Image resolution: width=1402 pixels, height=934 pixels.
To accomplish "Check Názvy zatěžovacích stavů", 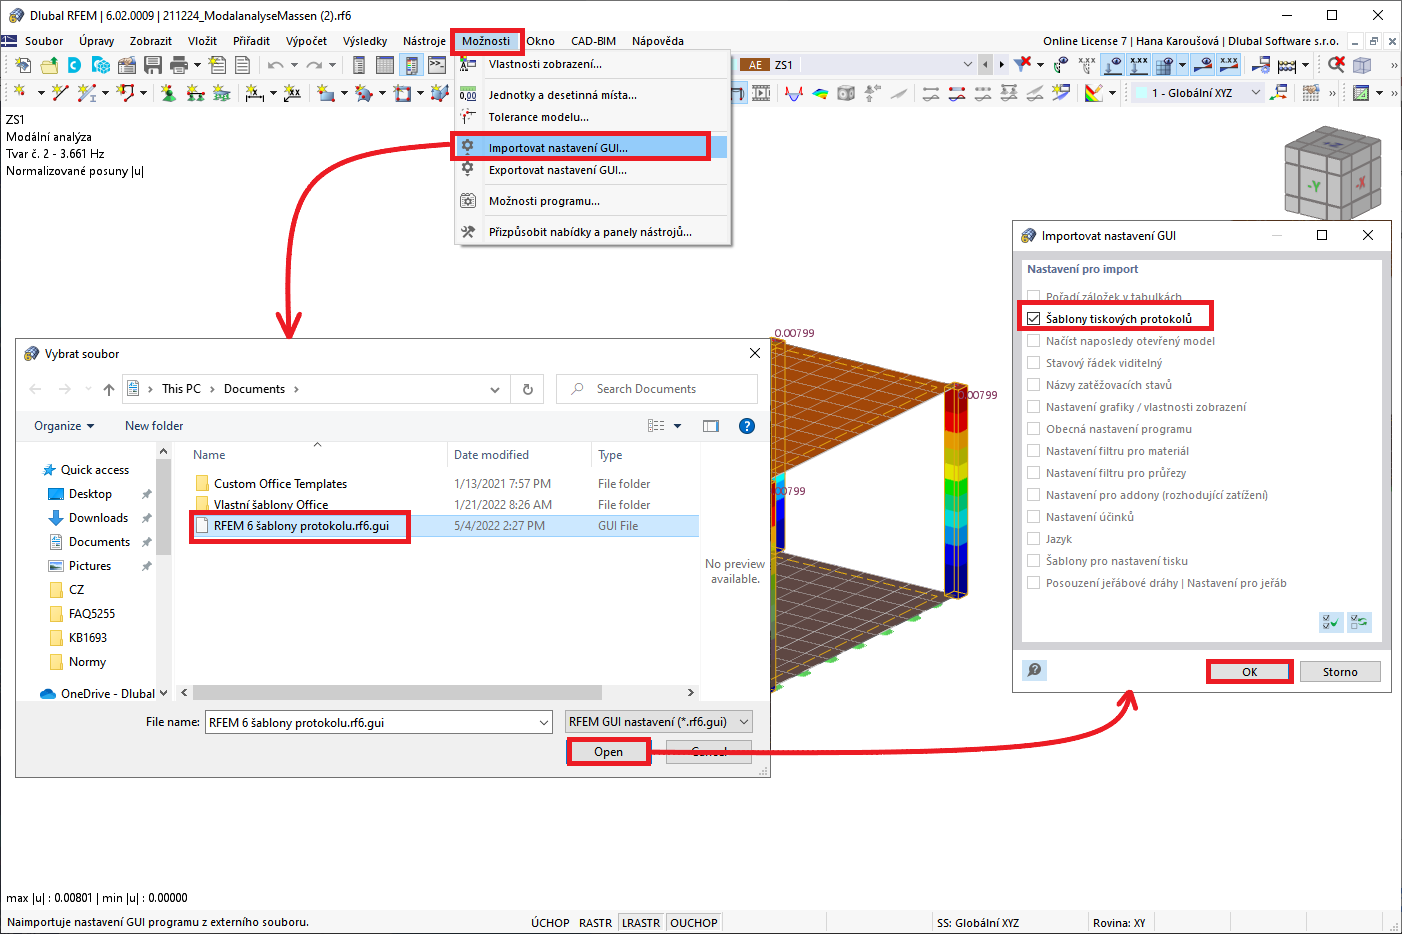I will pos(1034,385).
